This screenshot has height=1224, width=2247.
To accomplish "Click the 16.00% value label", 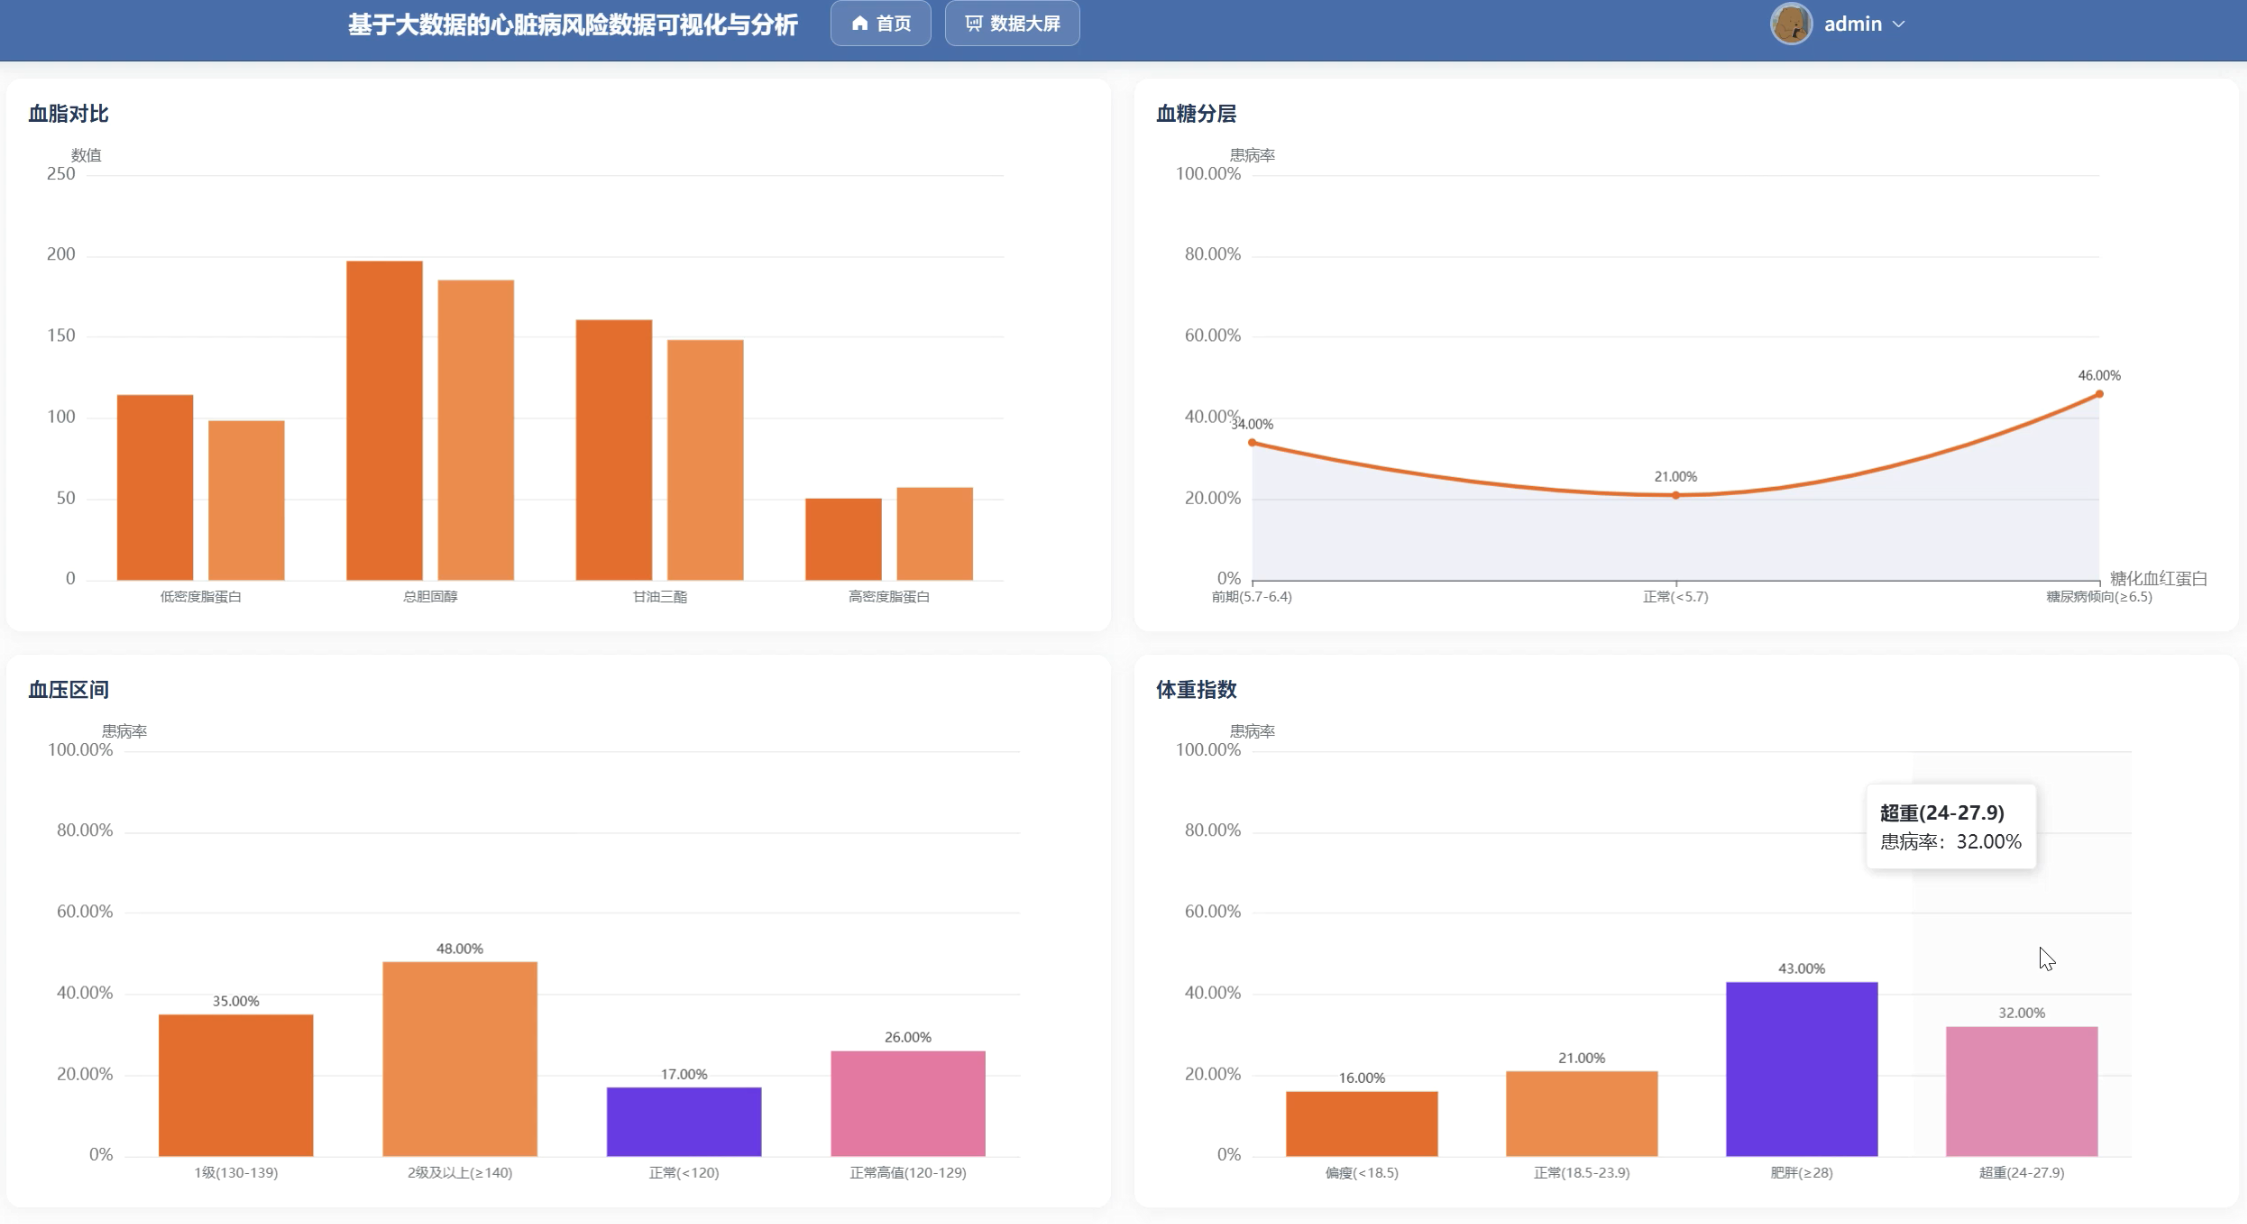I will pos(1362,1078).
